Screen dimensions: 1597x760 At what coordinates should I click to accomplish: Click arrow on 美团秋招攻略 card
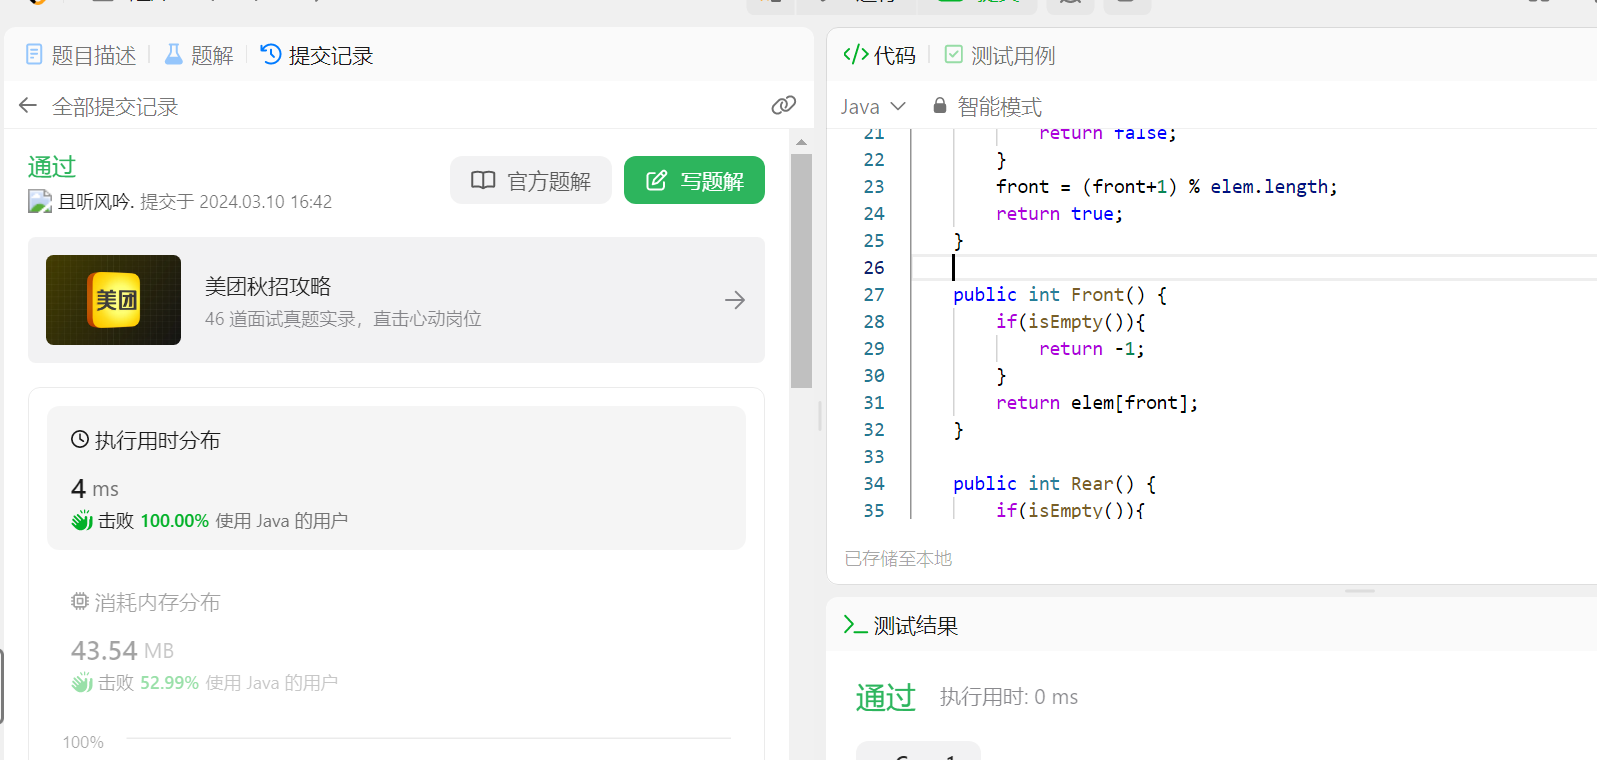[735, 300]
